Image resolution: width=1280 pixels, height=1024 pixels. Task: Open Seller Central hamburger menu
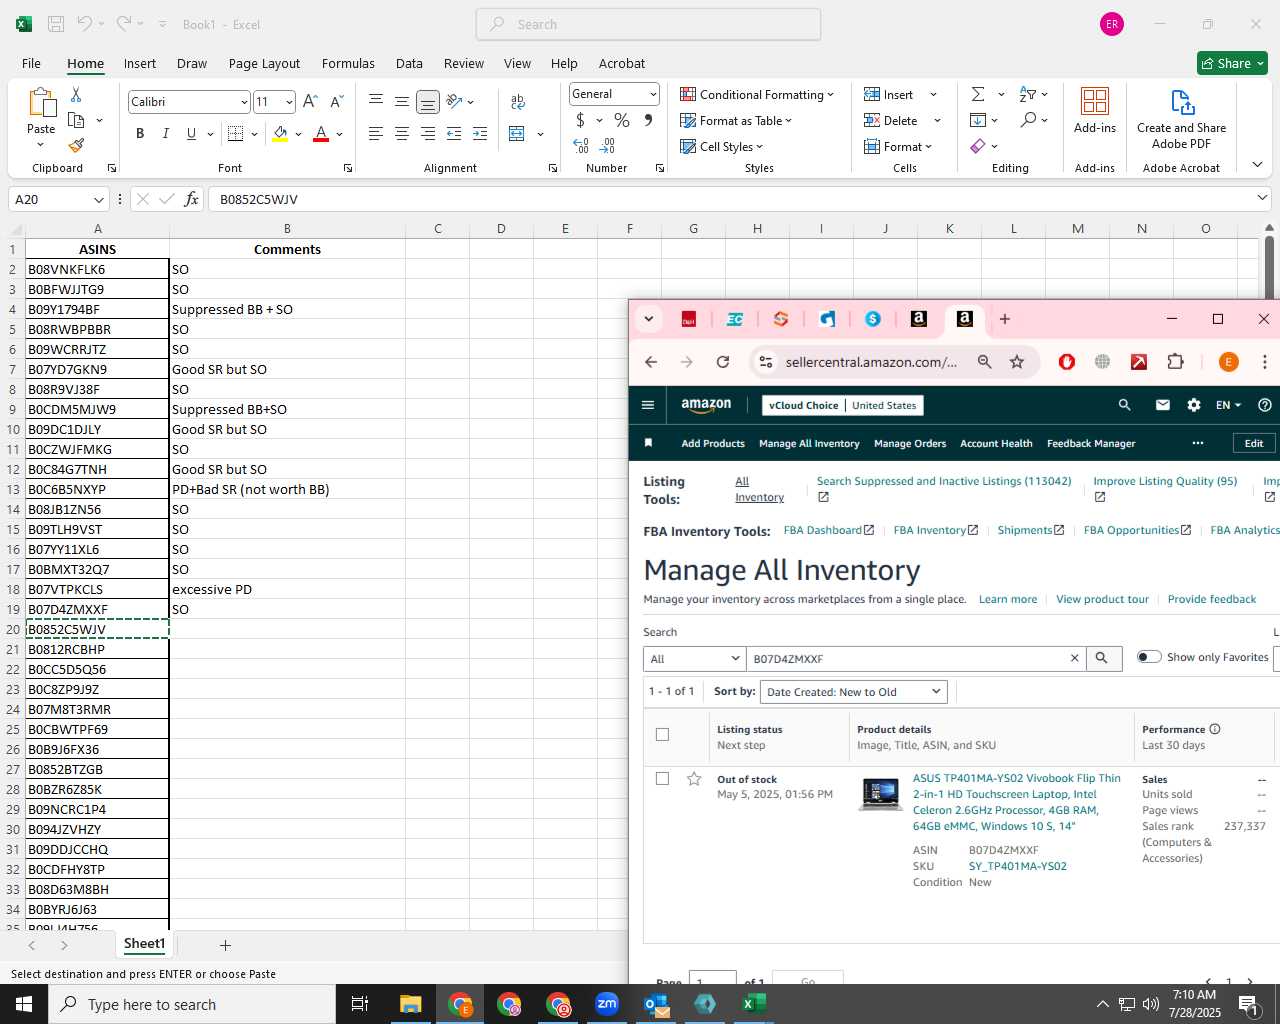click(x=648, y=405)
